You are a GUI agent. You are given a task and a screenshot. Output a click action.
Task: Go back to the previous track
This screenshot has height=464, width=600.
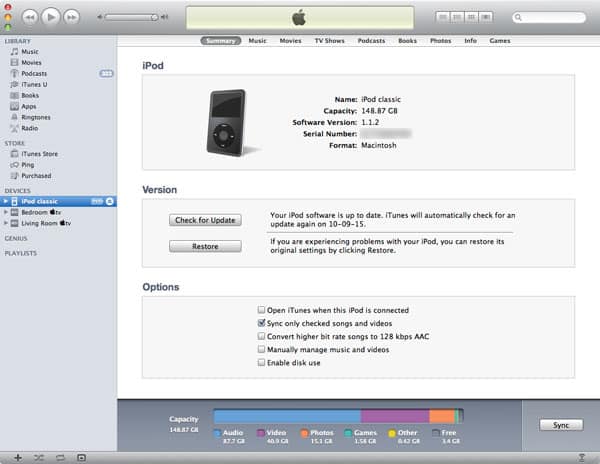tap(30, 17)
